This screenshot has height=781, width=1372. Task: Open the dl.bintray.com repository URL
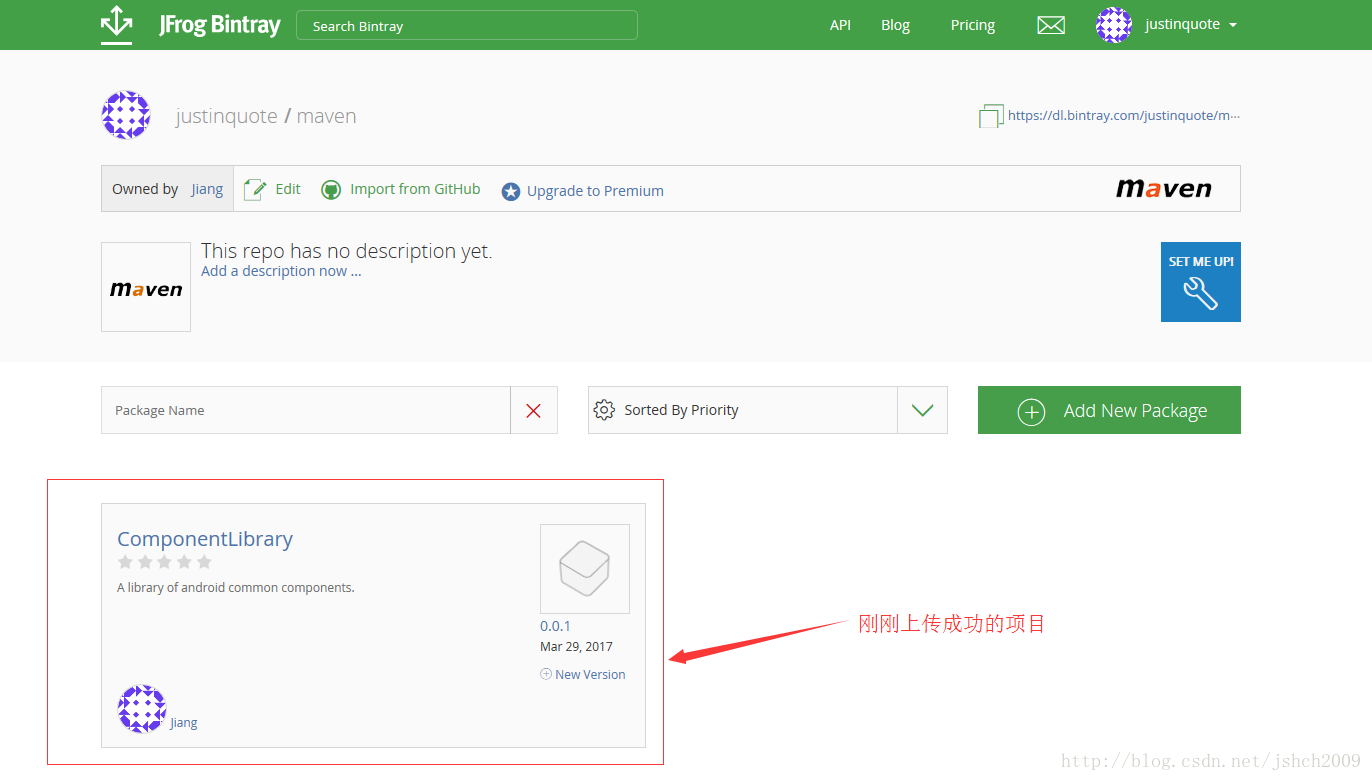coord(1124,115)
